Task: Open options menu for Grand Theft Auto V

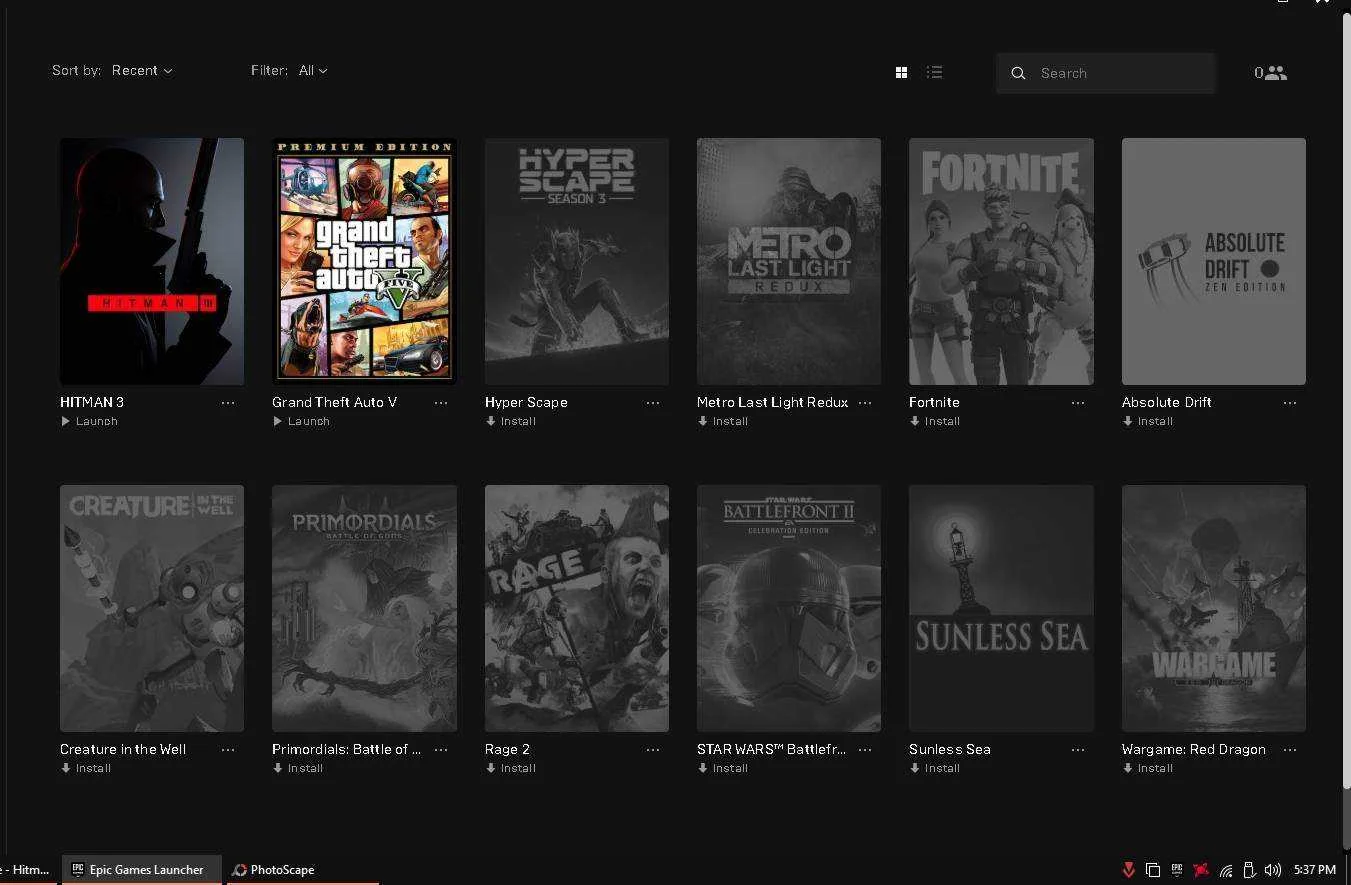Action: [441, 403]
